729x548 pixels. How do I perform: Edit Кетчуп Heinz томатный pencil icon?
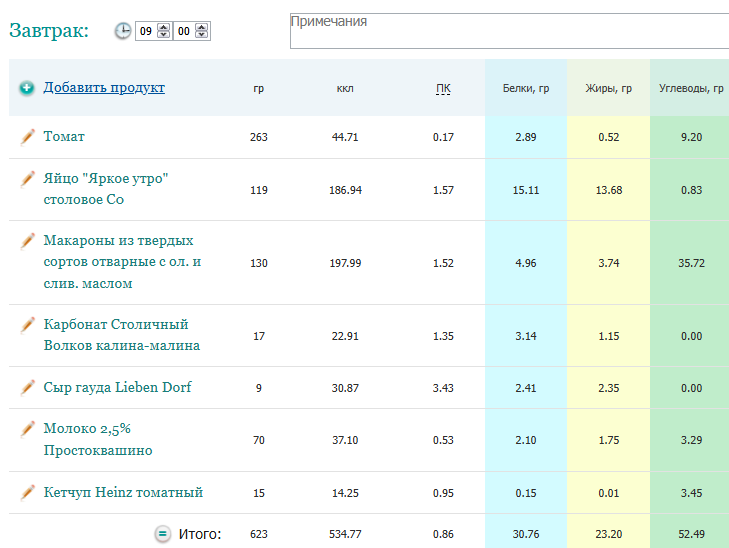click(x=27, y=493)
